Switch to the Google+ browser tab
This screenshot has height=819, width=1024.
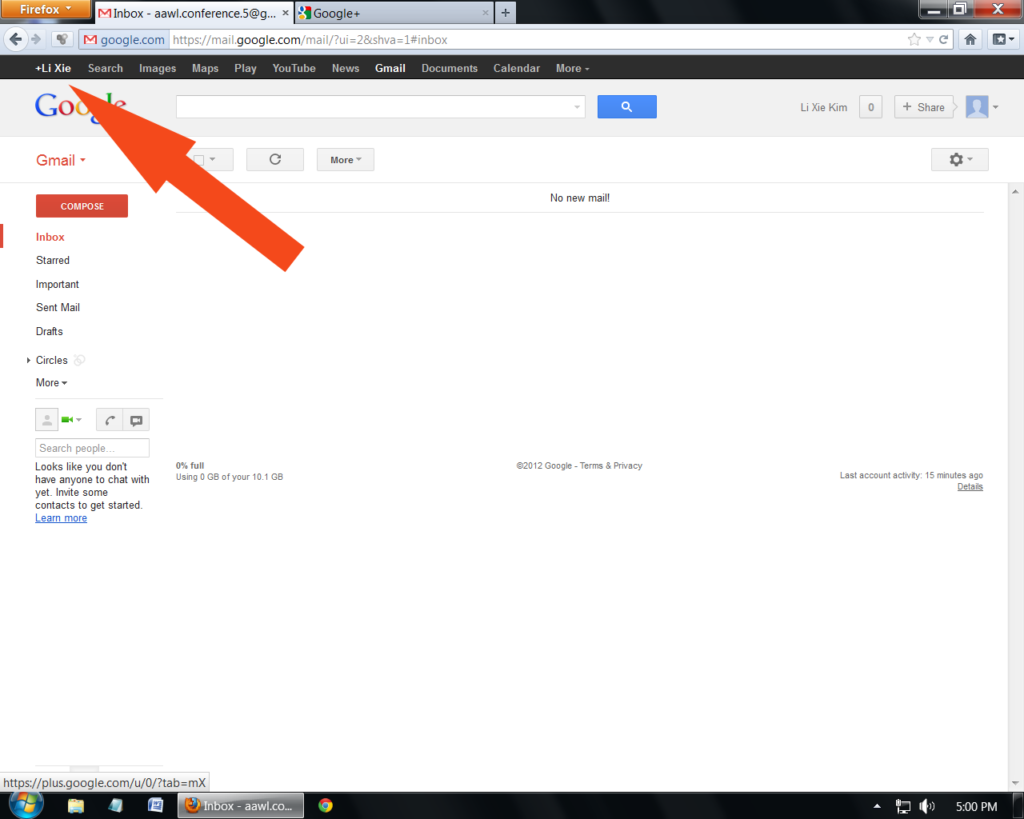click(394, 13)
